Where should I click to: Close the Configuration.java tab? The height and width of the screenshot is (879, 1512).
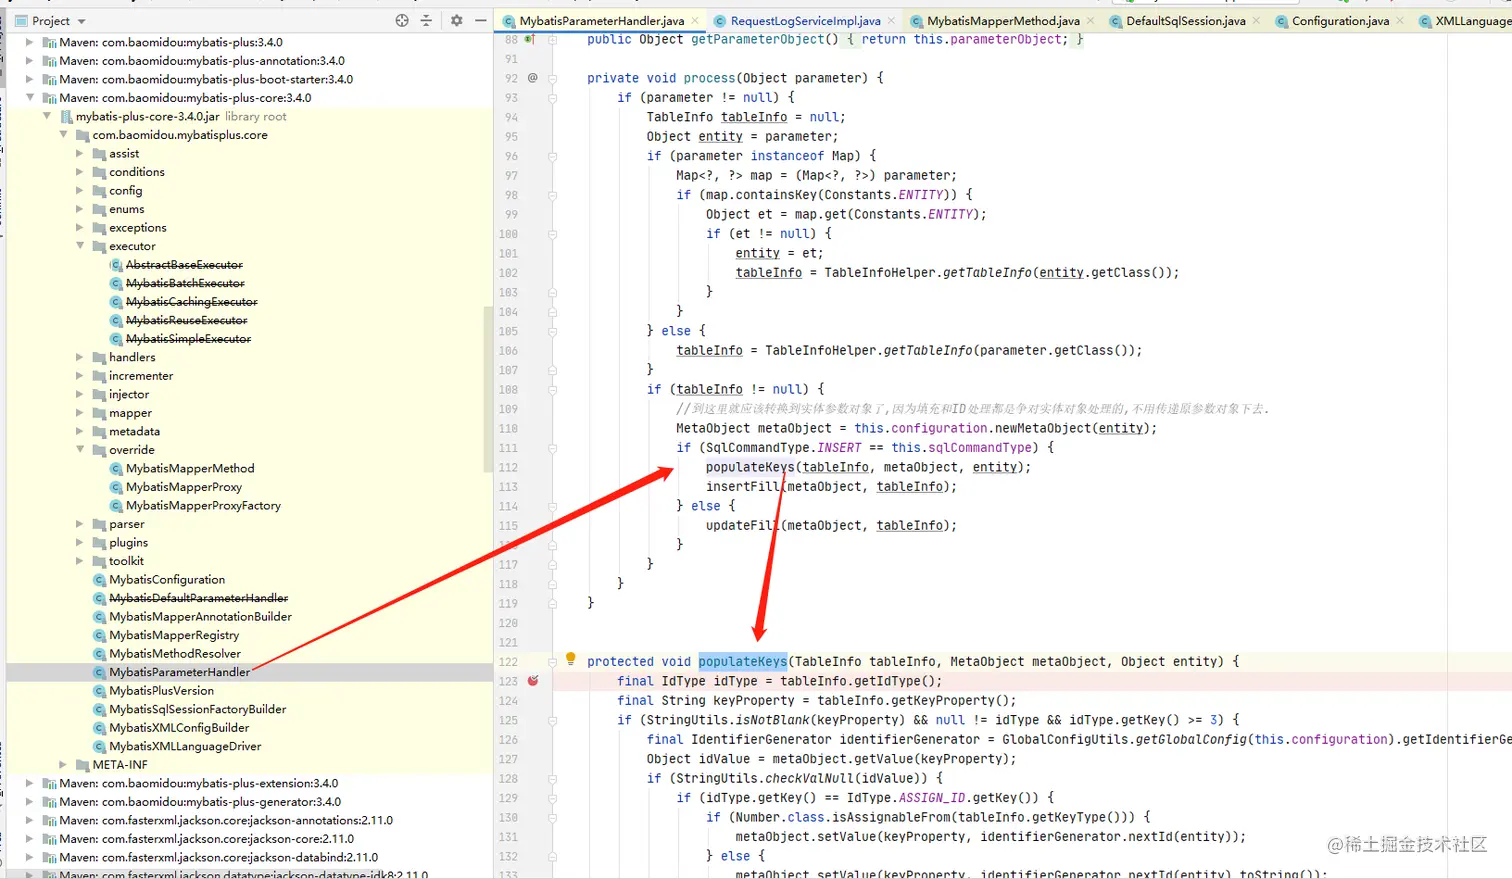tap(1400, 20)
